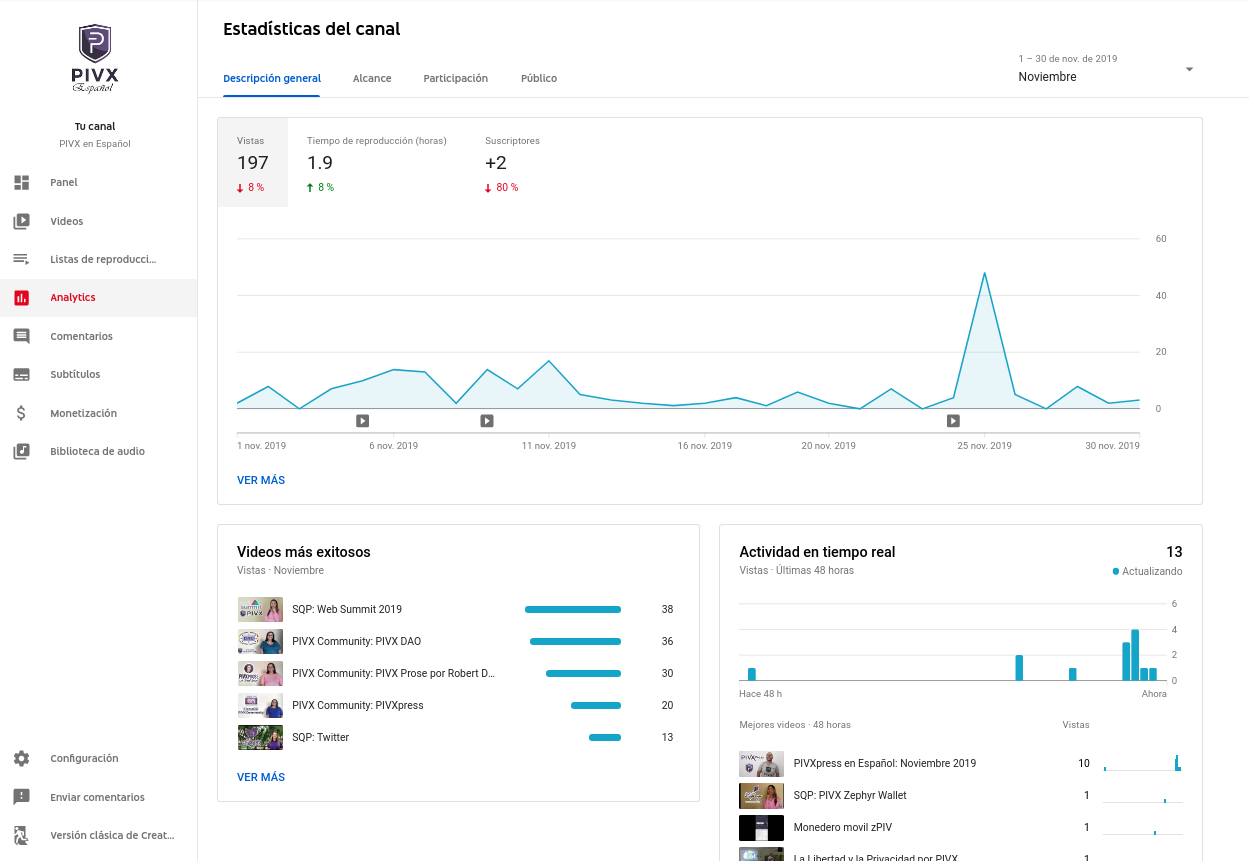Viewport: 1249px width, 861px height.
Task: Select the Vistas metric card
Action: click(x=253, y=163)
